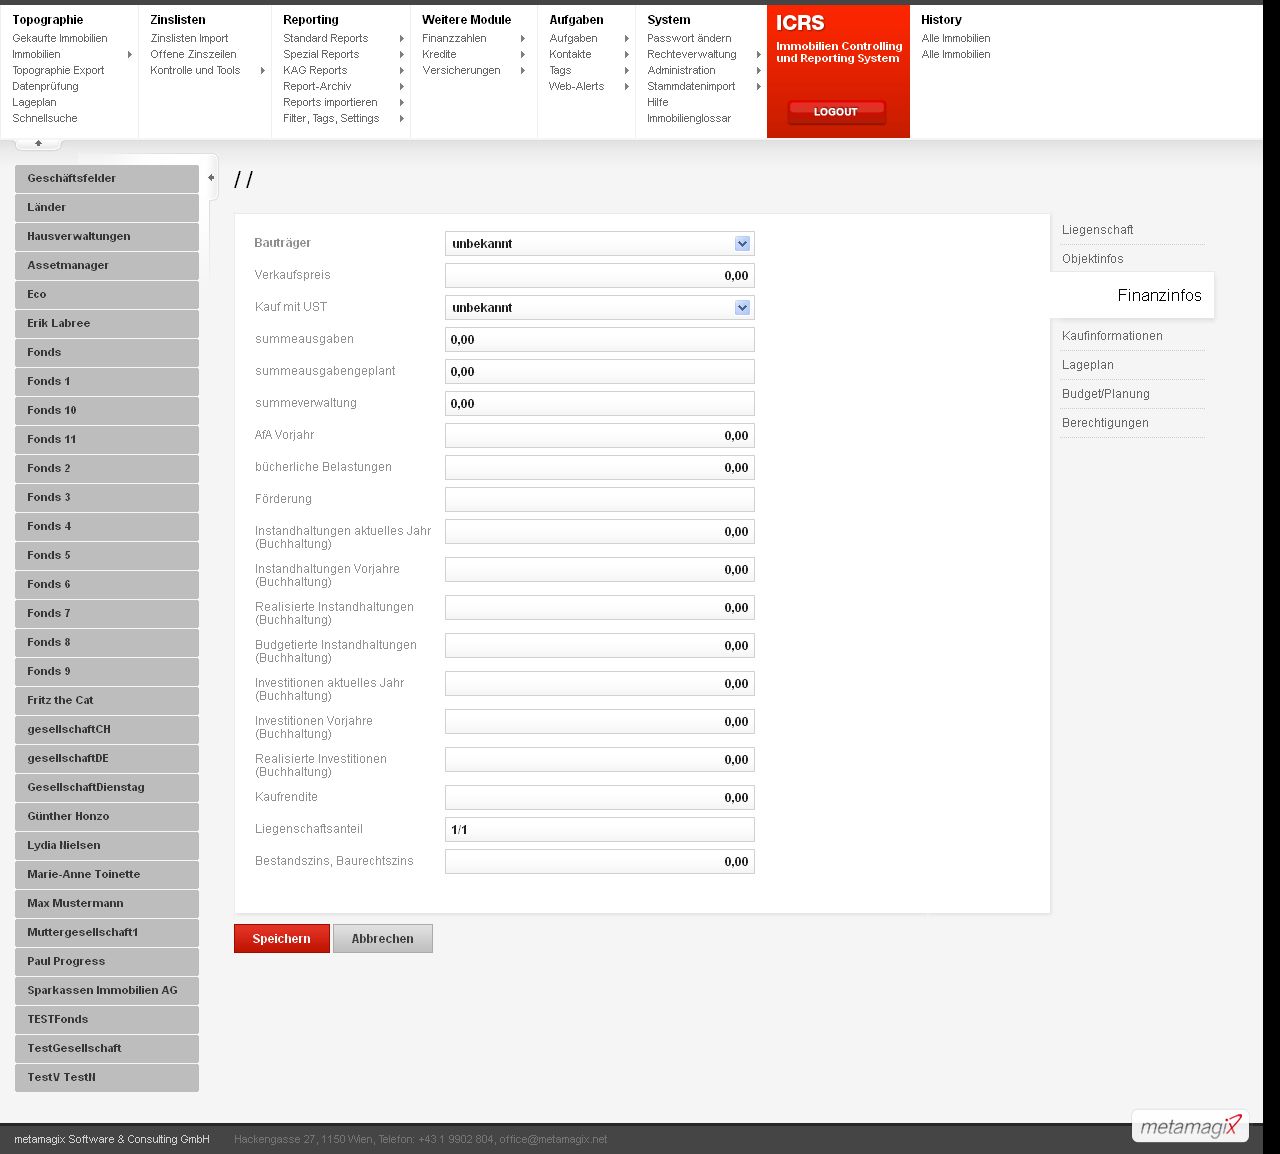Open the Zinslisten Import menu item

(189, 39)
